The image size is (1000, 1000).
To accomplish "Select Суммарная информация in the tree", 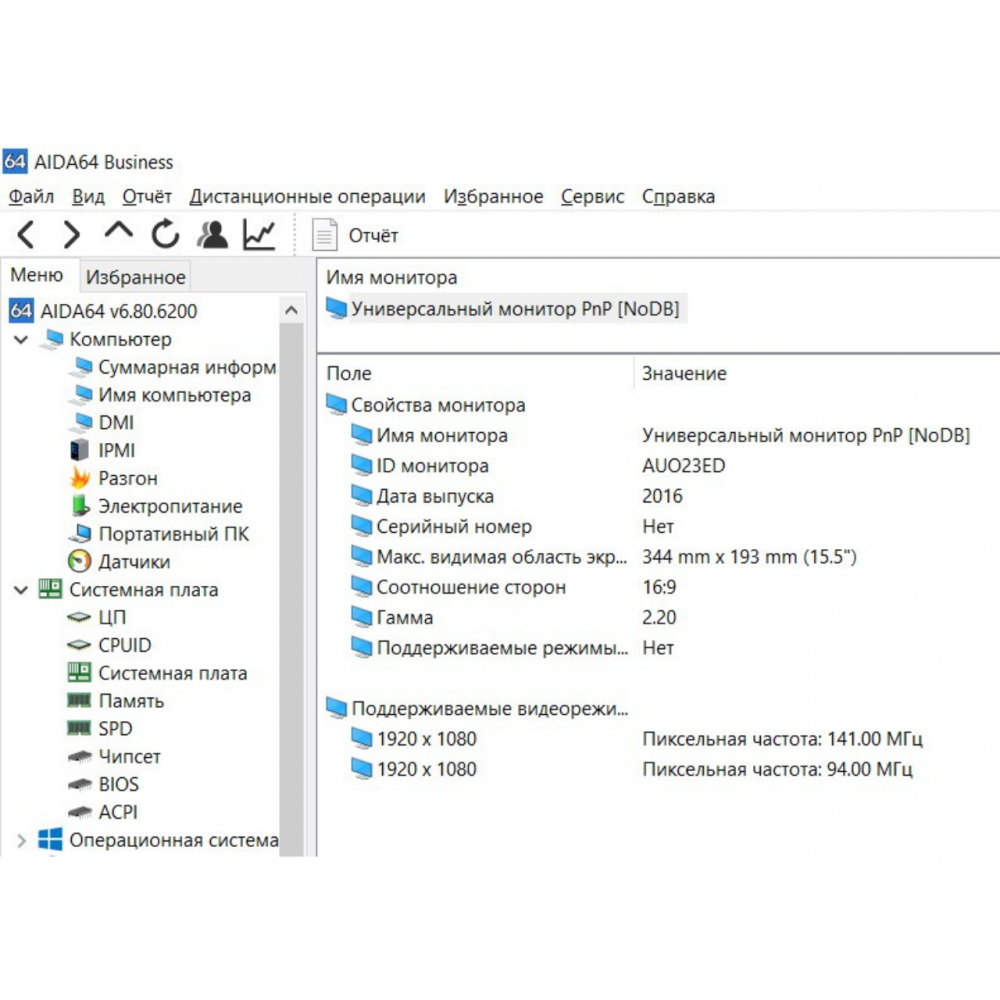I will [x=173, y=367].
